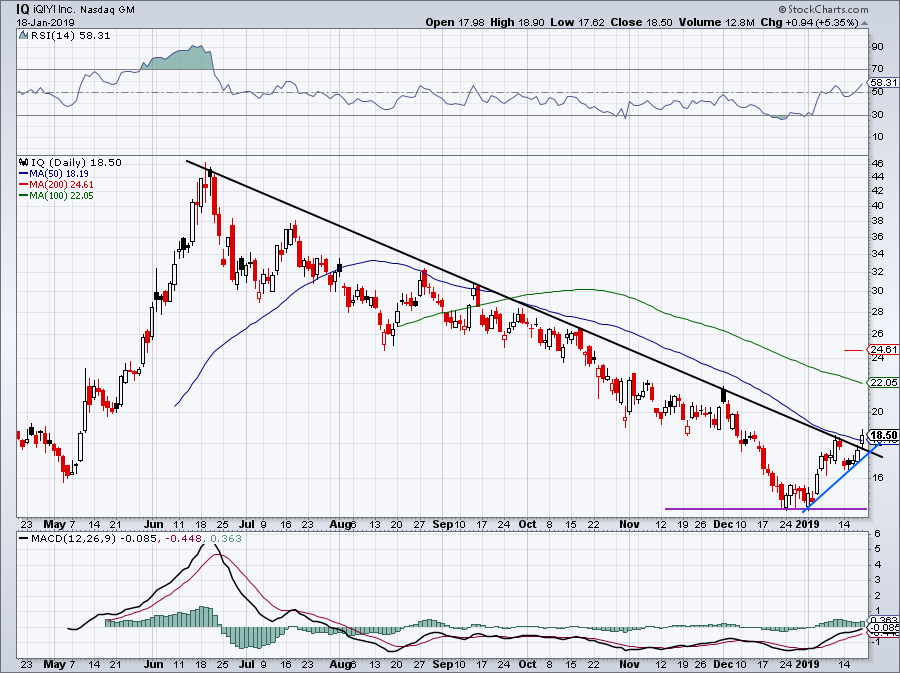The image size is (900, 673).
Task: Click the 40 level on price axis
Action: (x=878, y=206)
